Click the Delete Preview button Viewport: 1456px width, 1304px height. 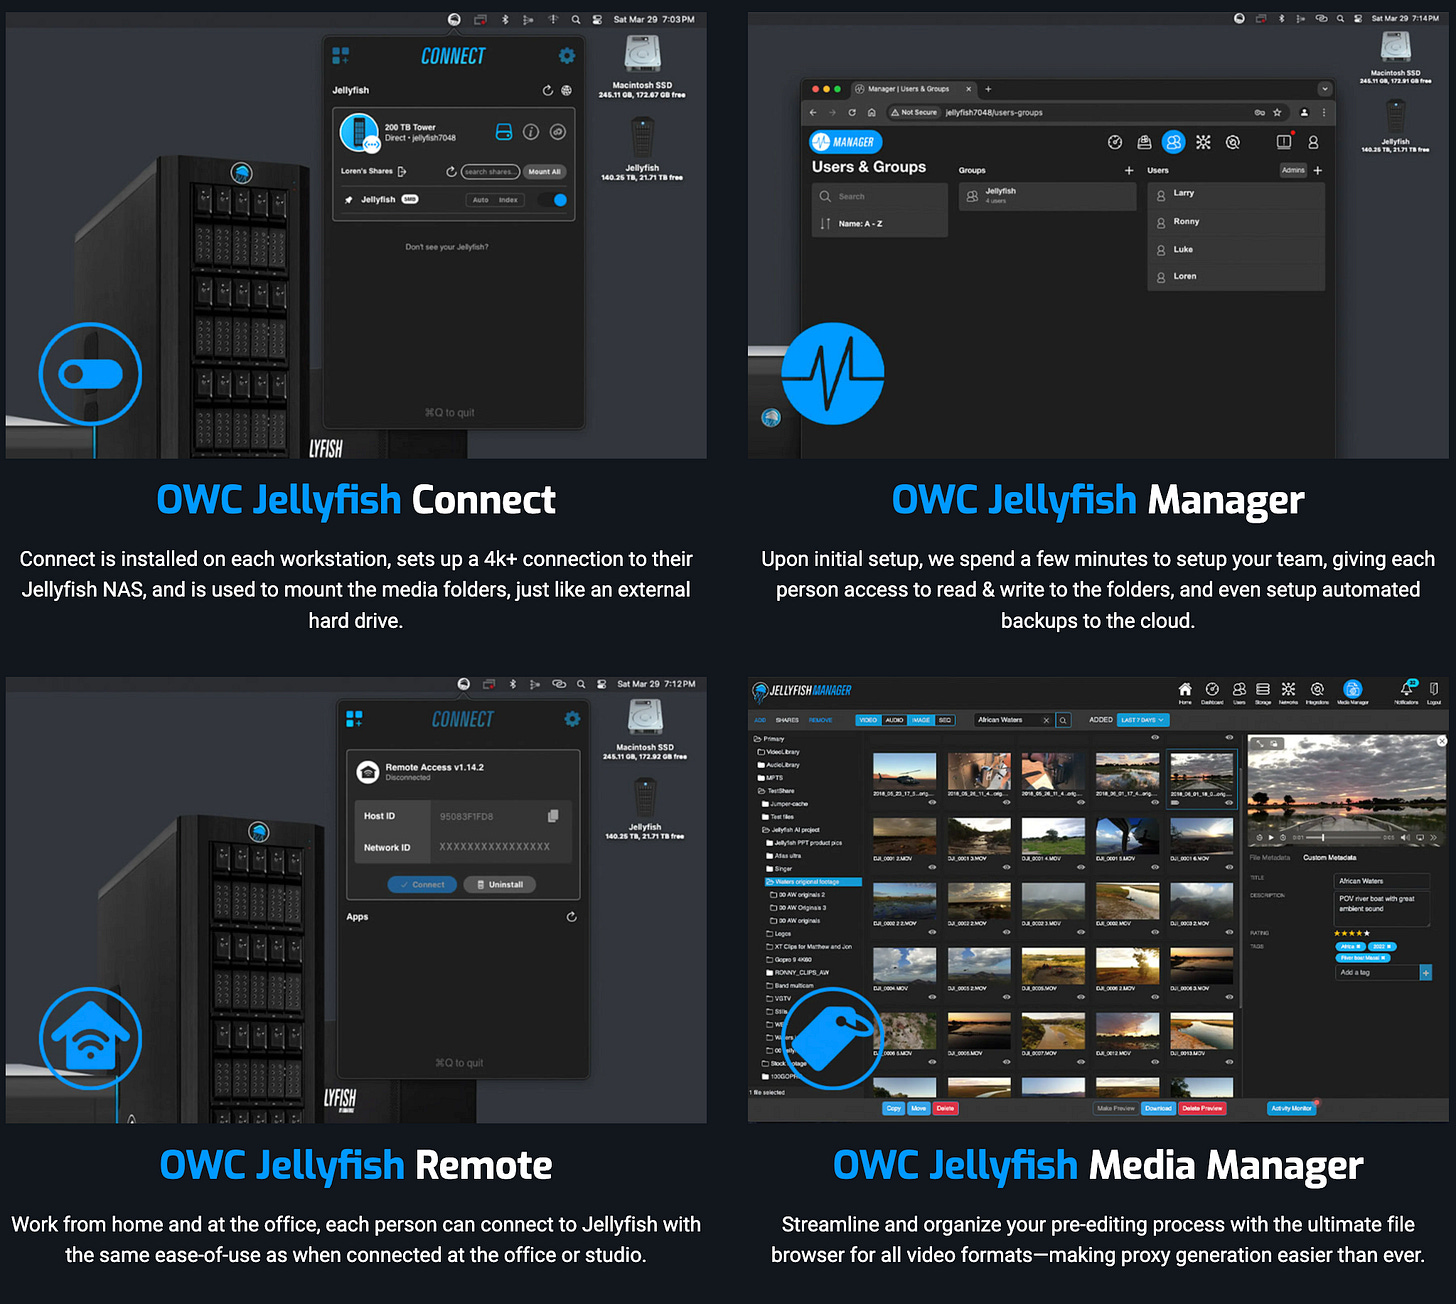click(x=1202, y=1108)
